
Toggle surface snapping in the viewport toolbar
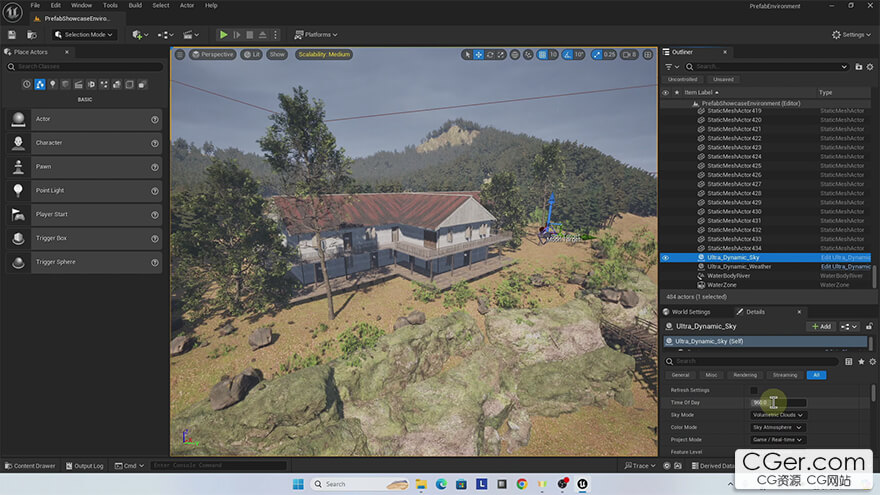[x=528, y=54]
